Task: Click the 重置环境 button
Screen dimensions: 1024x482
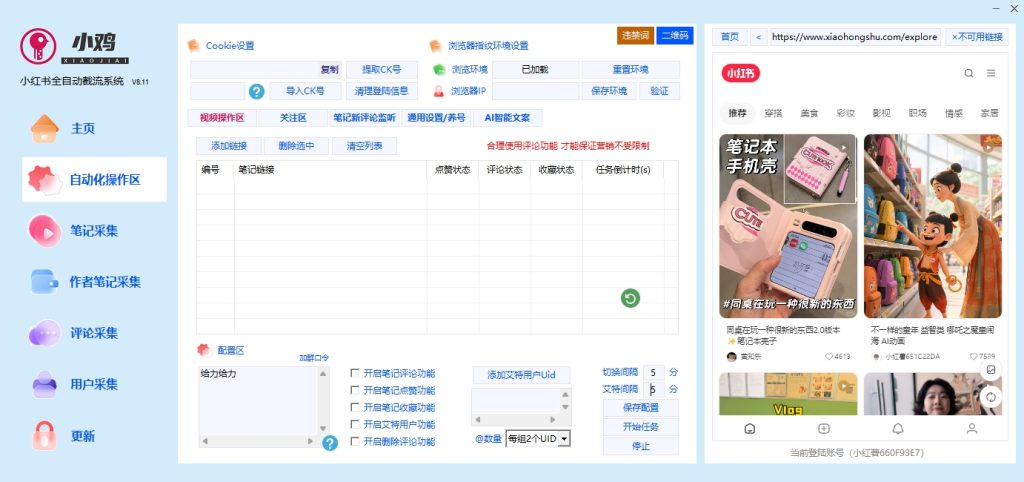Action: tap(630, 70)
